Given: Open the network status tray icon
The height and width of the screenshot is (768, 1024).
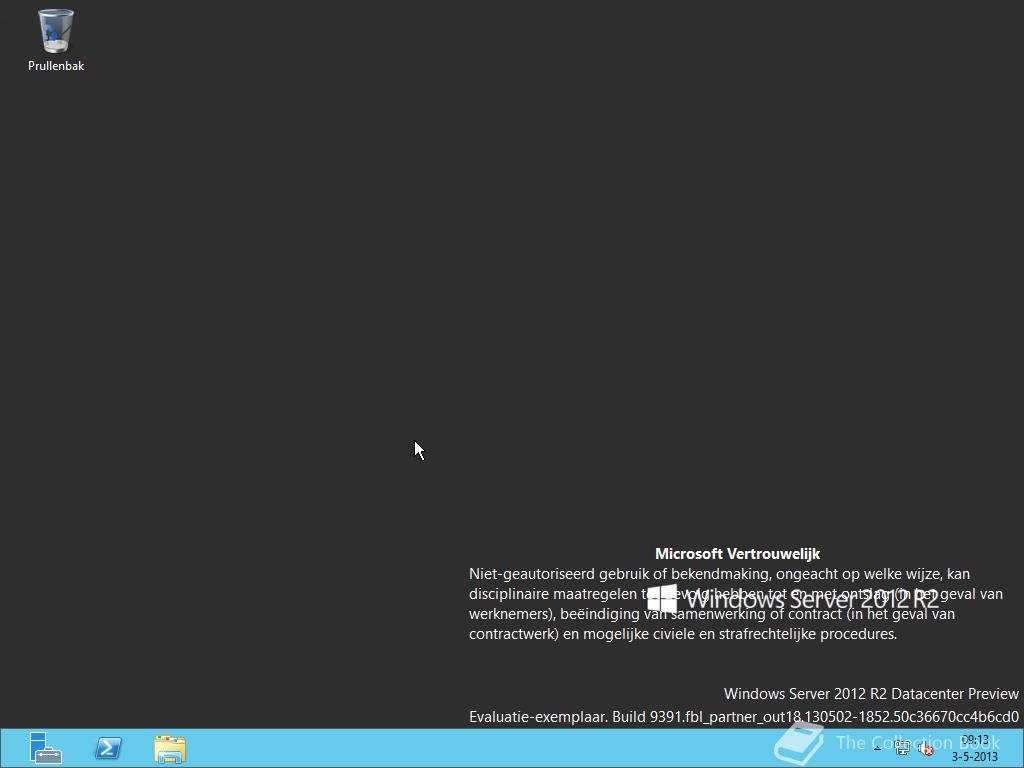Looking at the screenshot, I should point(902,749).
